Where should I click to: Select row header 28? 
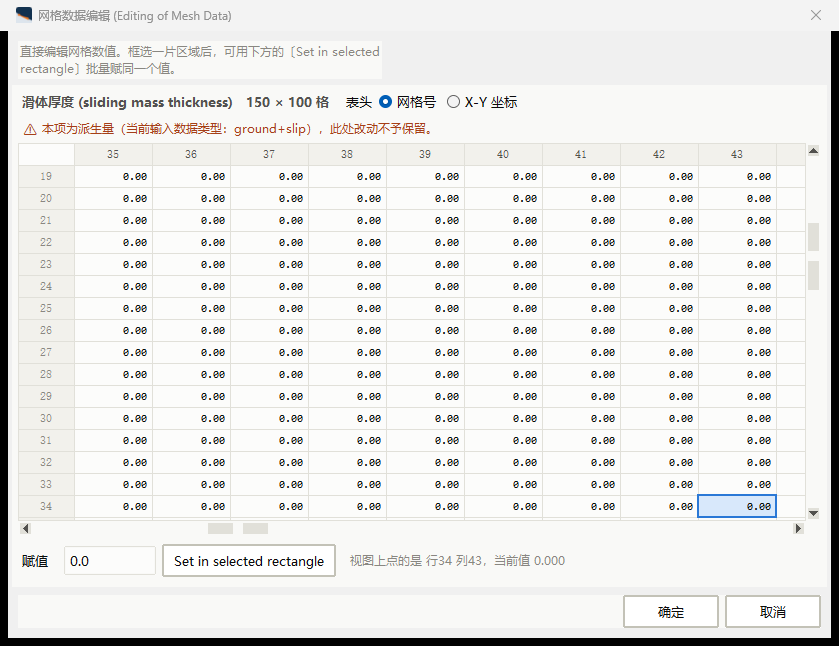[46, 374]
